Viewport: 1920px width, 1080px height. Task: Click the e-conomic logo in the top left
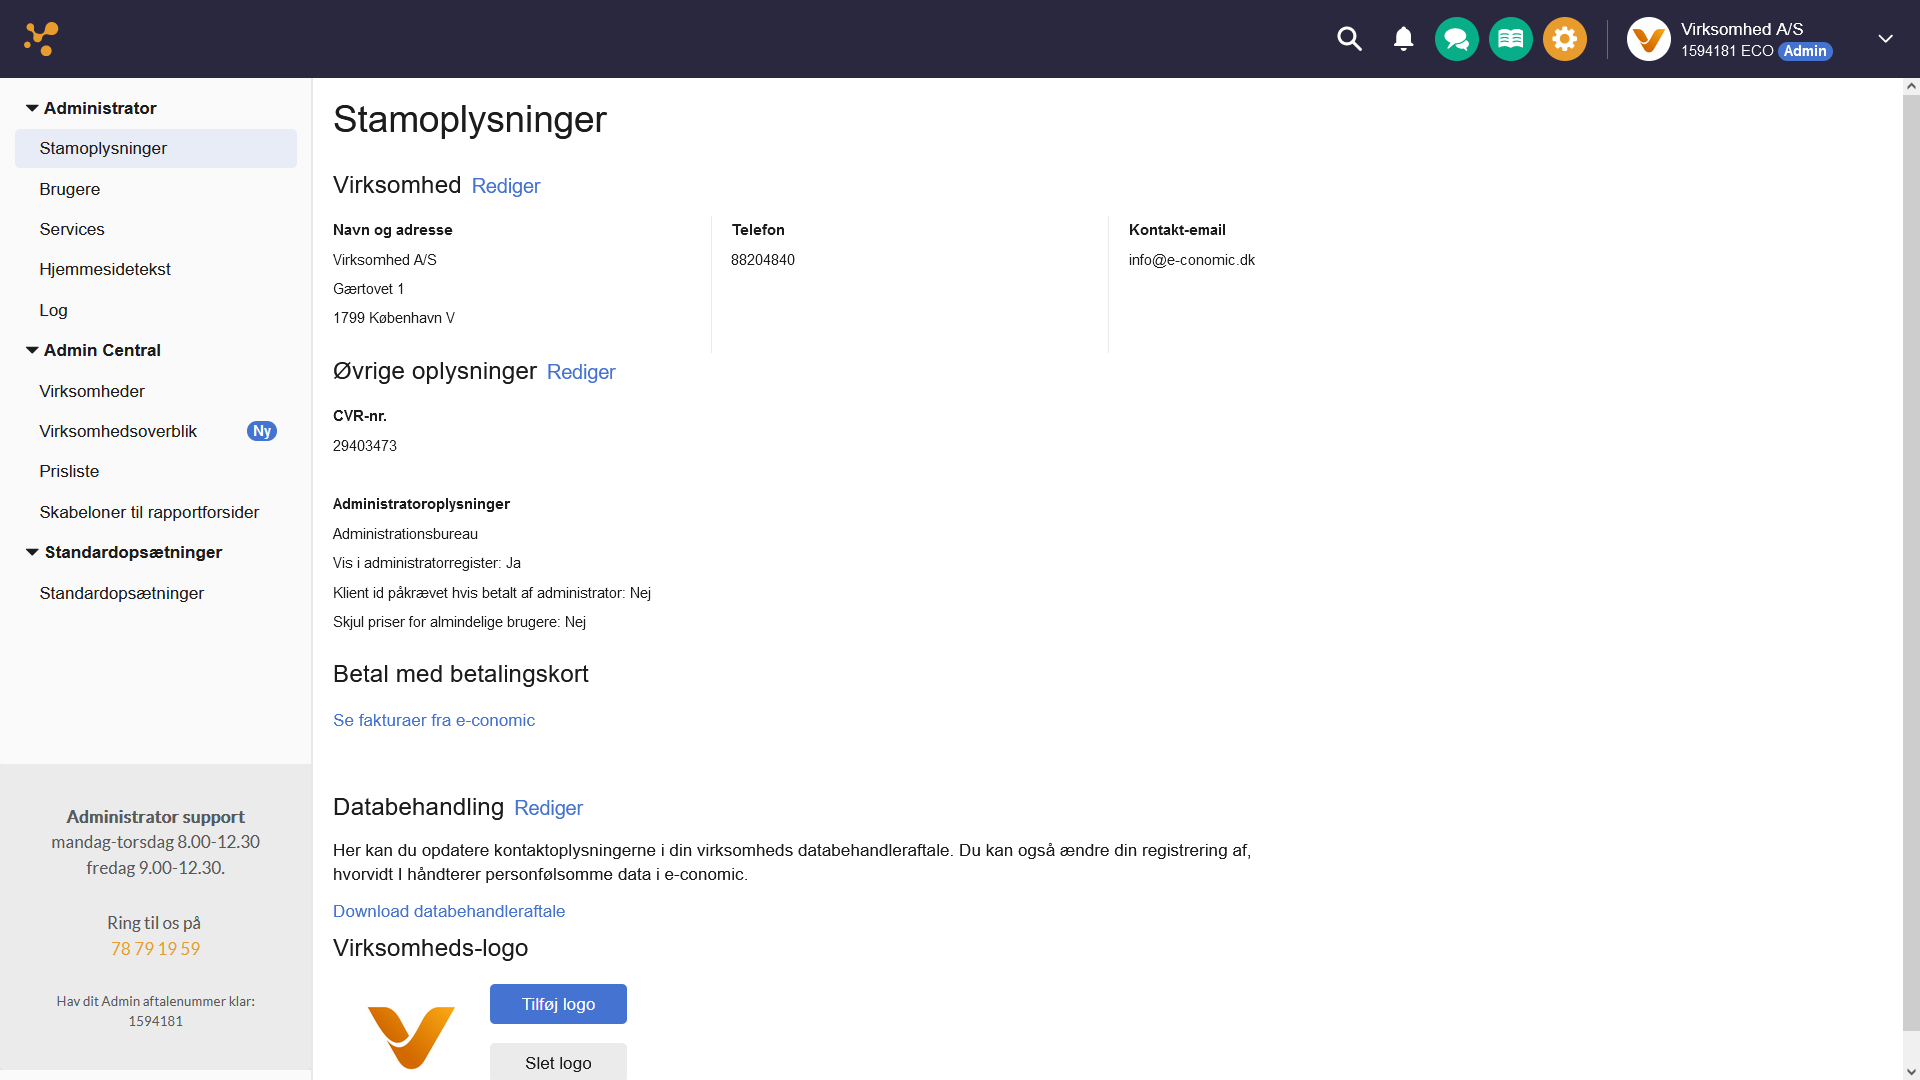[41, 38]
